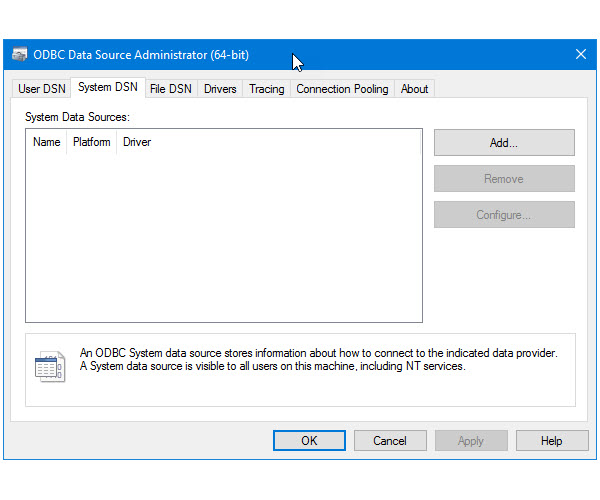Click the ODBC Administrator title bar icon
600x500 pixels.
(20, 54)
